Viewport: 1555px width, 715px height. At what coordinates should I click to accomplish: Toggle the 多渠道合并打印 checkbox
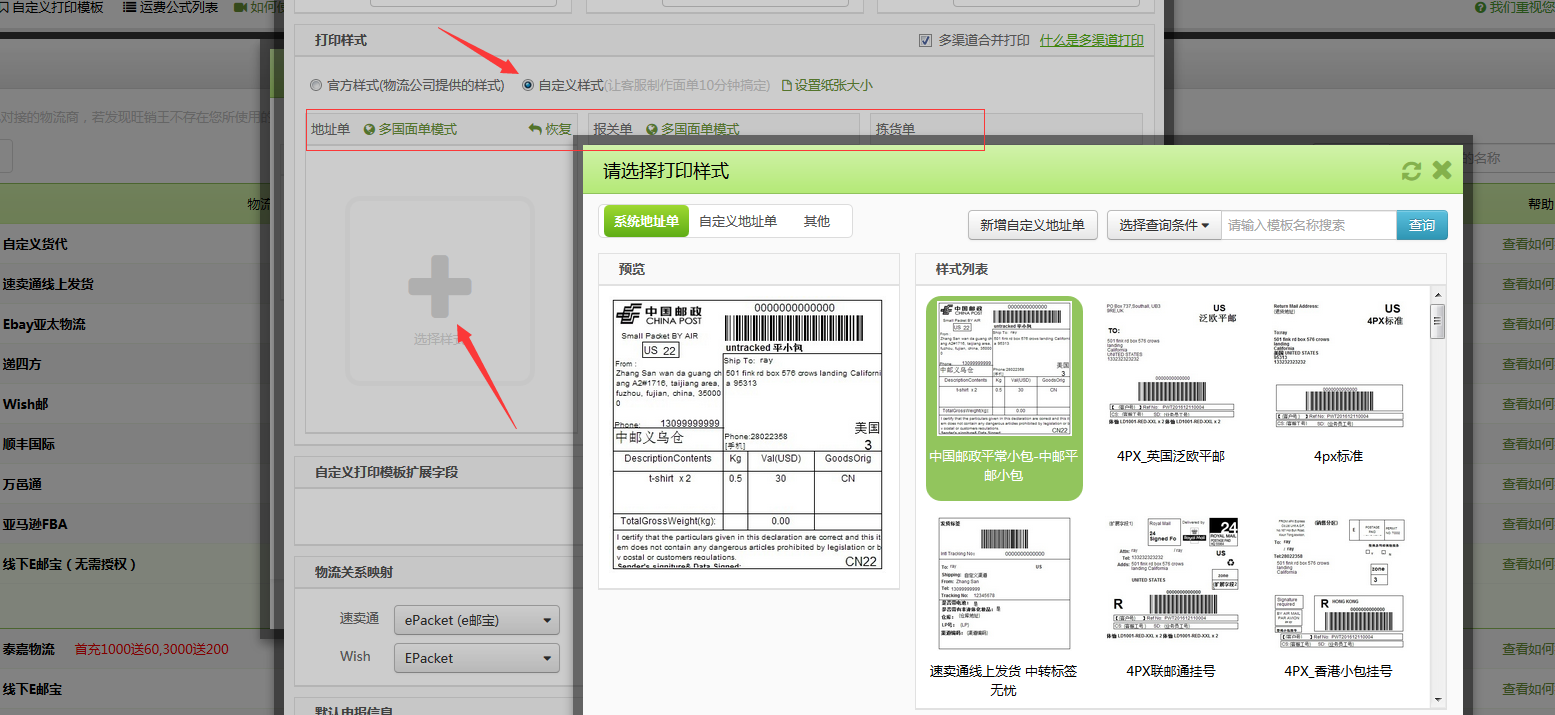(x=925, y=41)
